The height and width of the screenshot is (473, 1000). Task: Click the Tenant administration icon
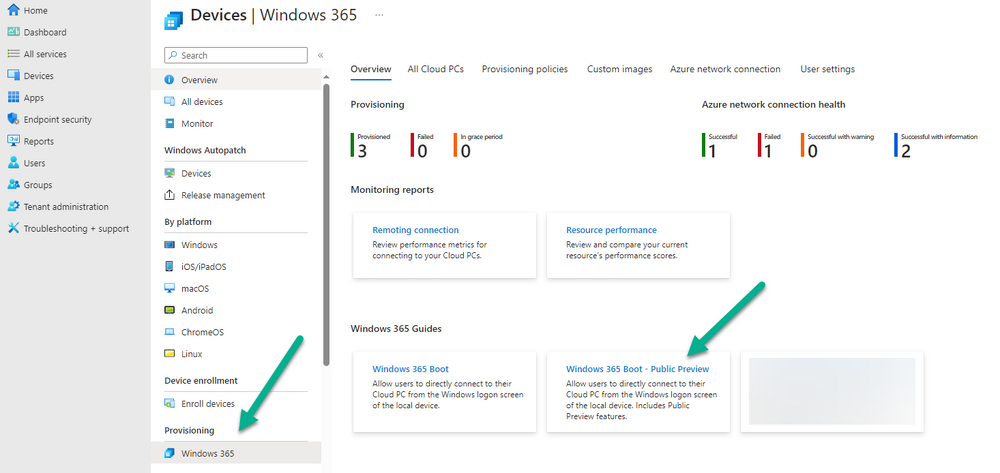click(13, 207)
